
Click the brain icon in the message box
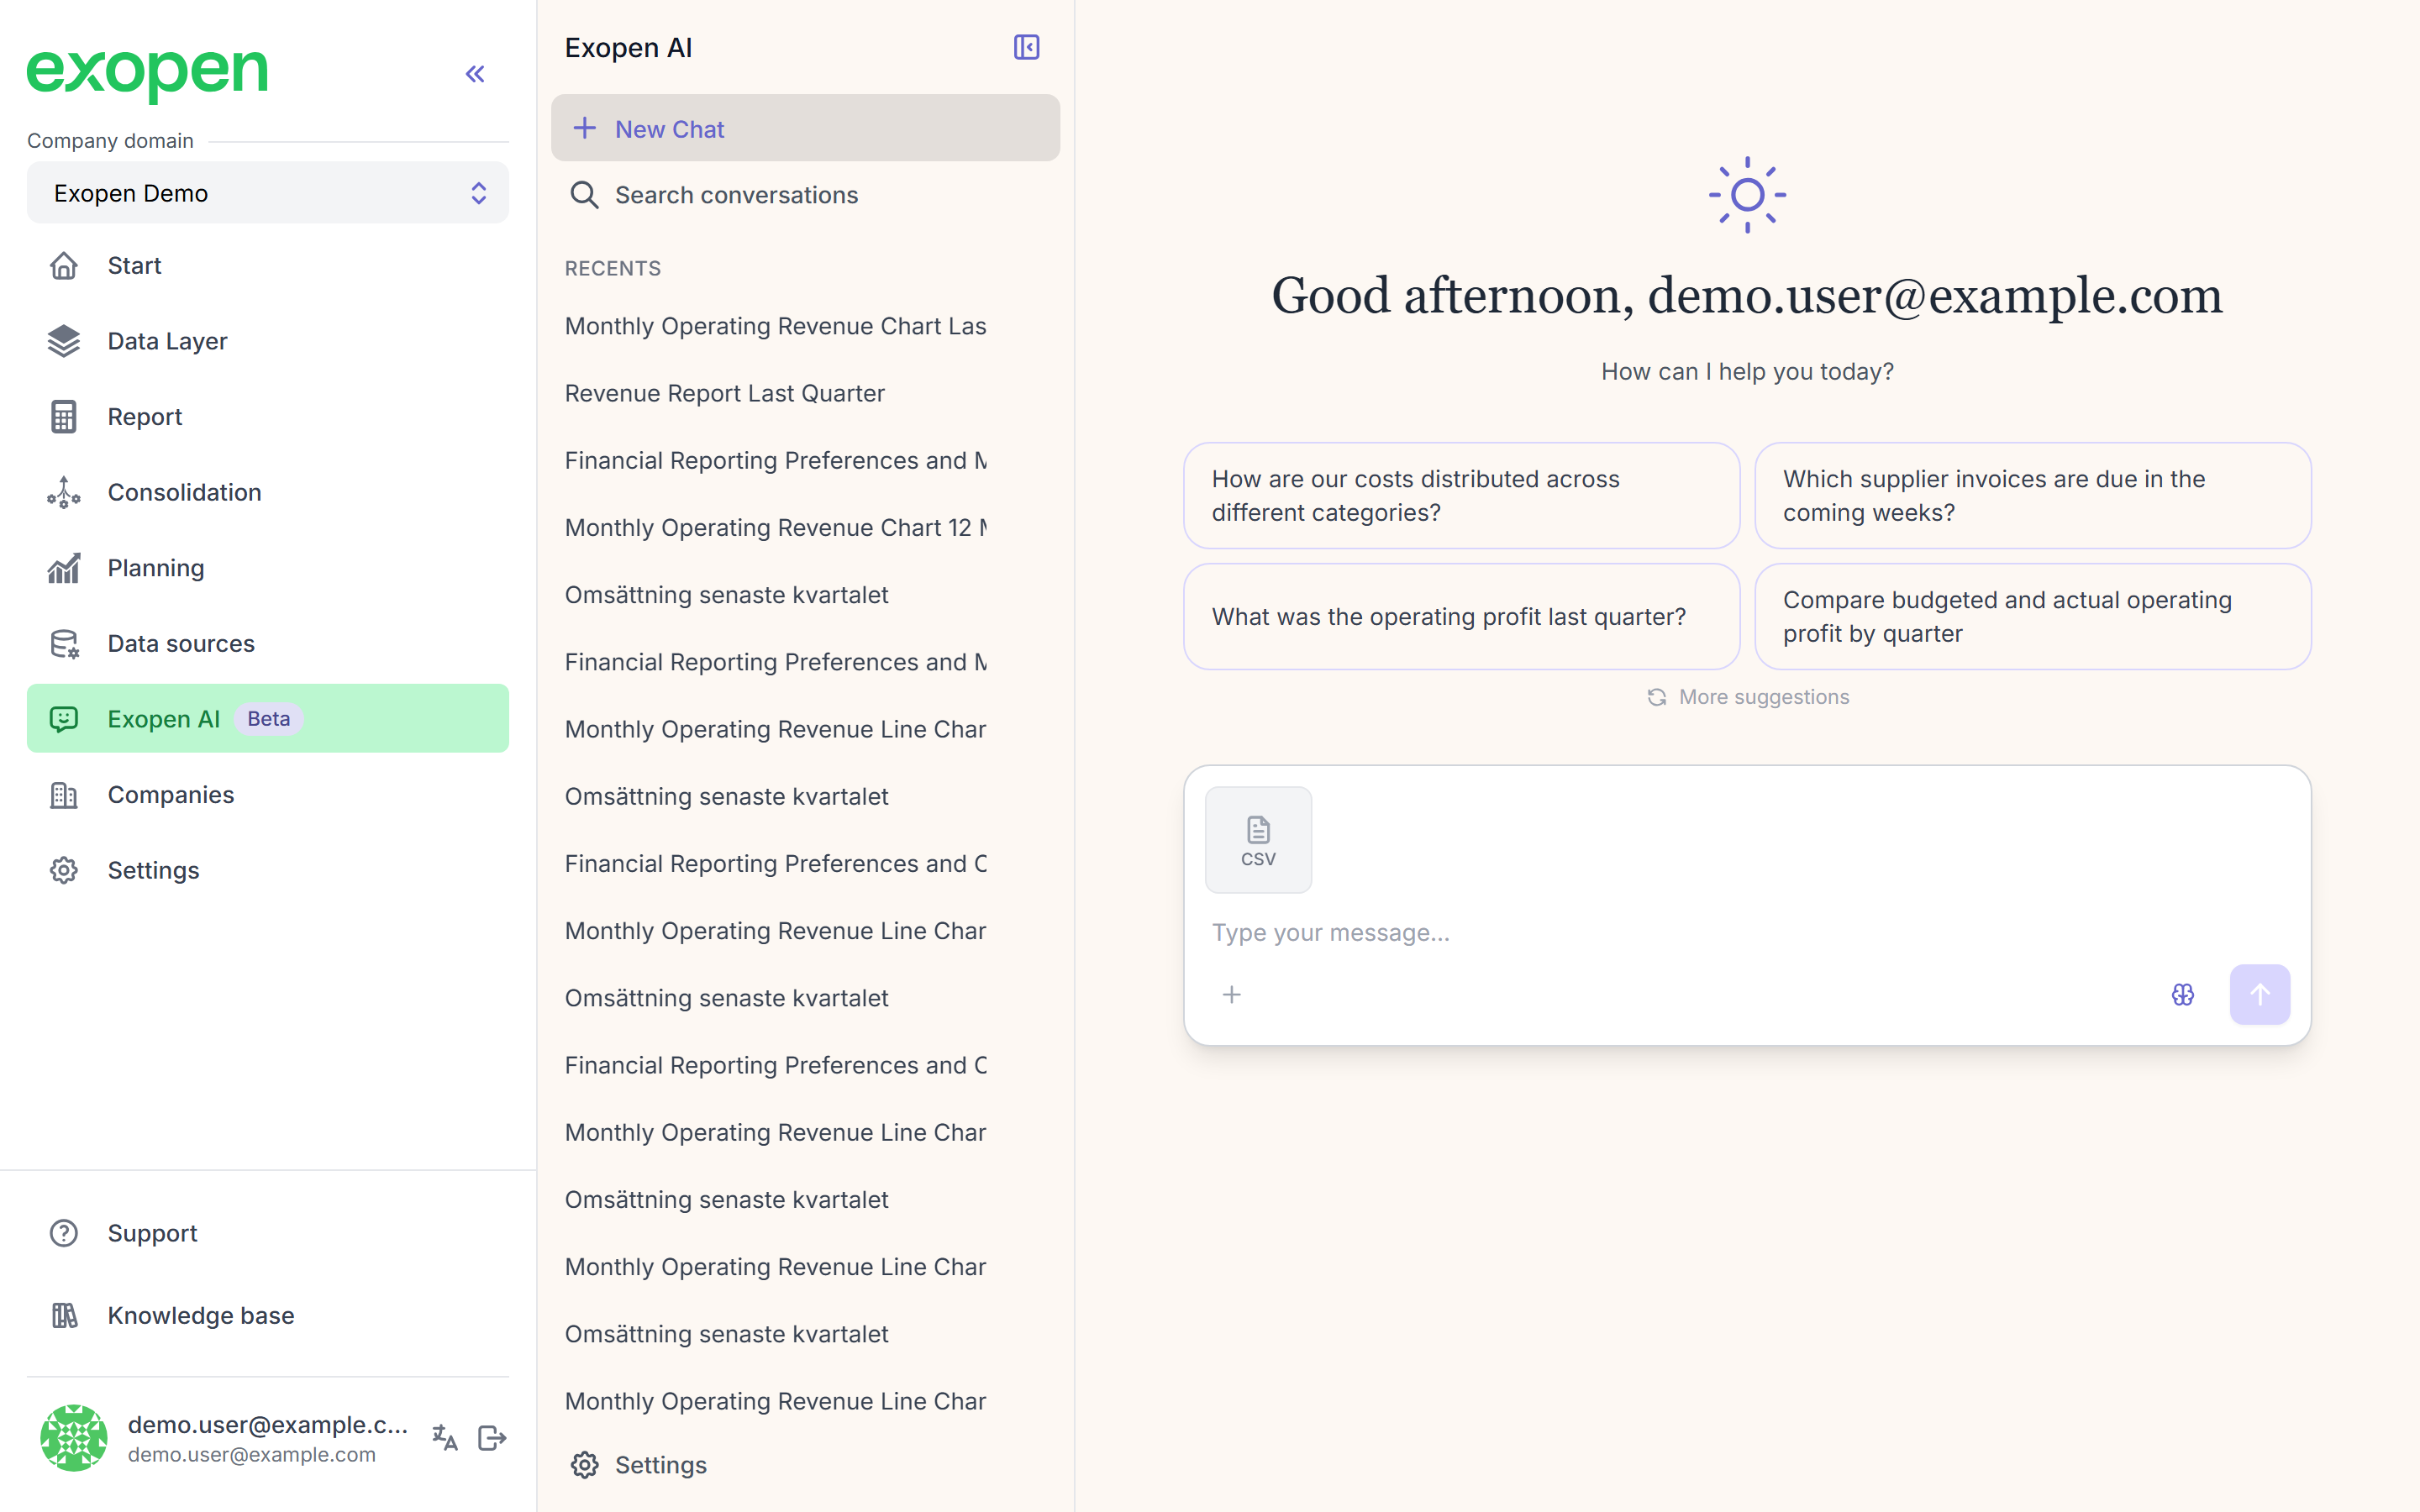point(2183,995)
